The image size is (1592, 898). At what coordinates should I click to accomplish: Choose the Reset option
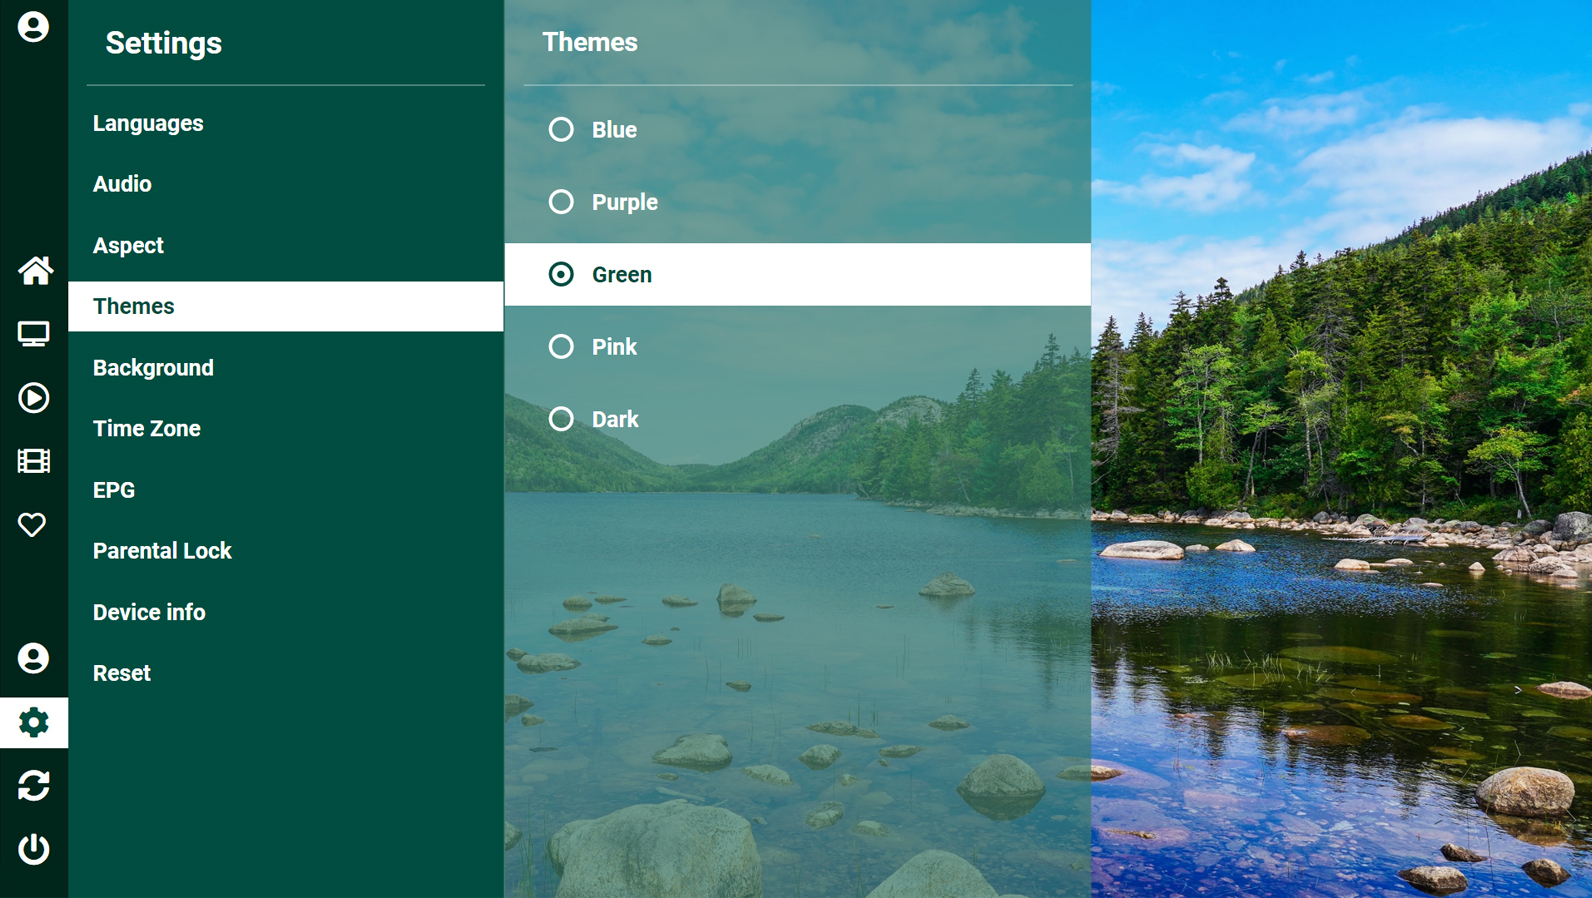tap(286, 673)
